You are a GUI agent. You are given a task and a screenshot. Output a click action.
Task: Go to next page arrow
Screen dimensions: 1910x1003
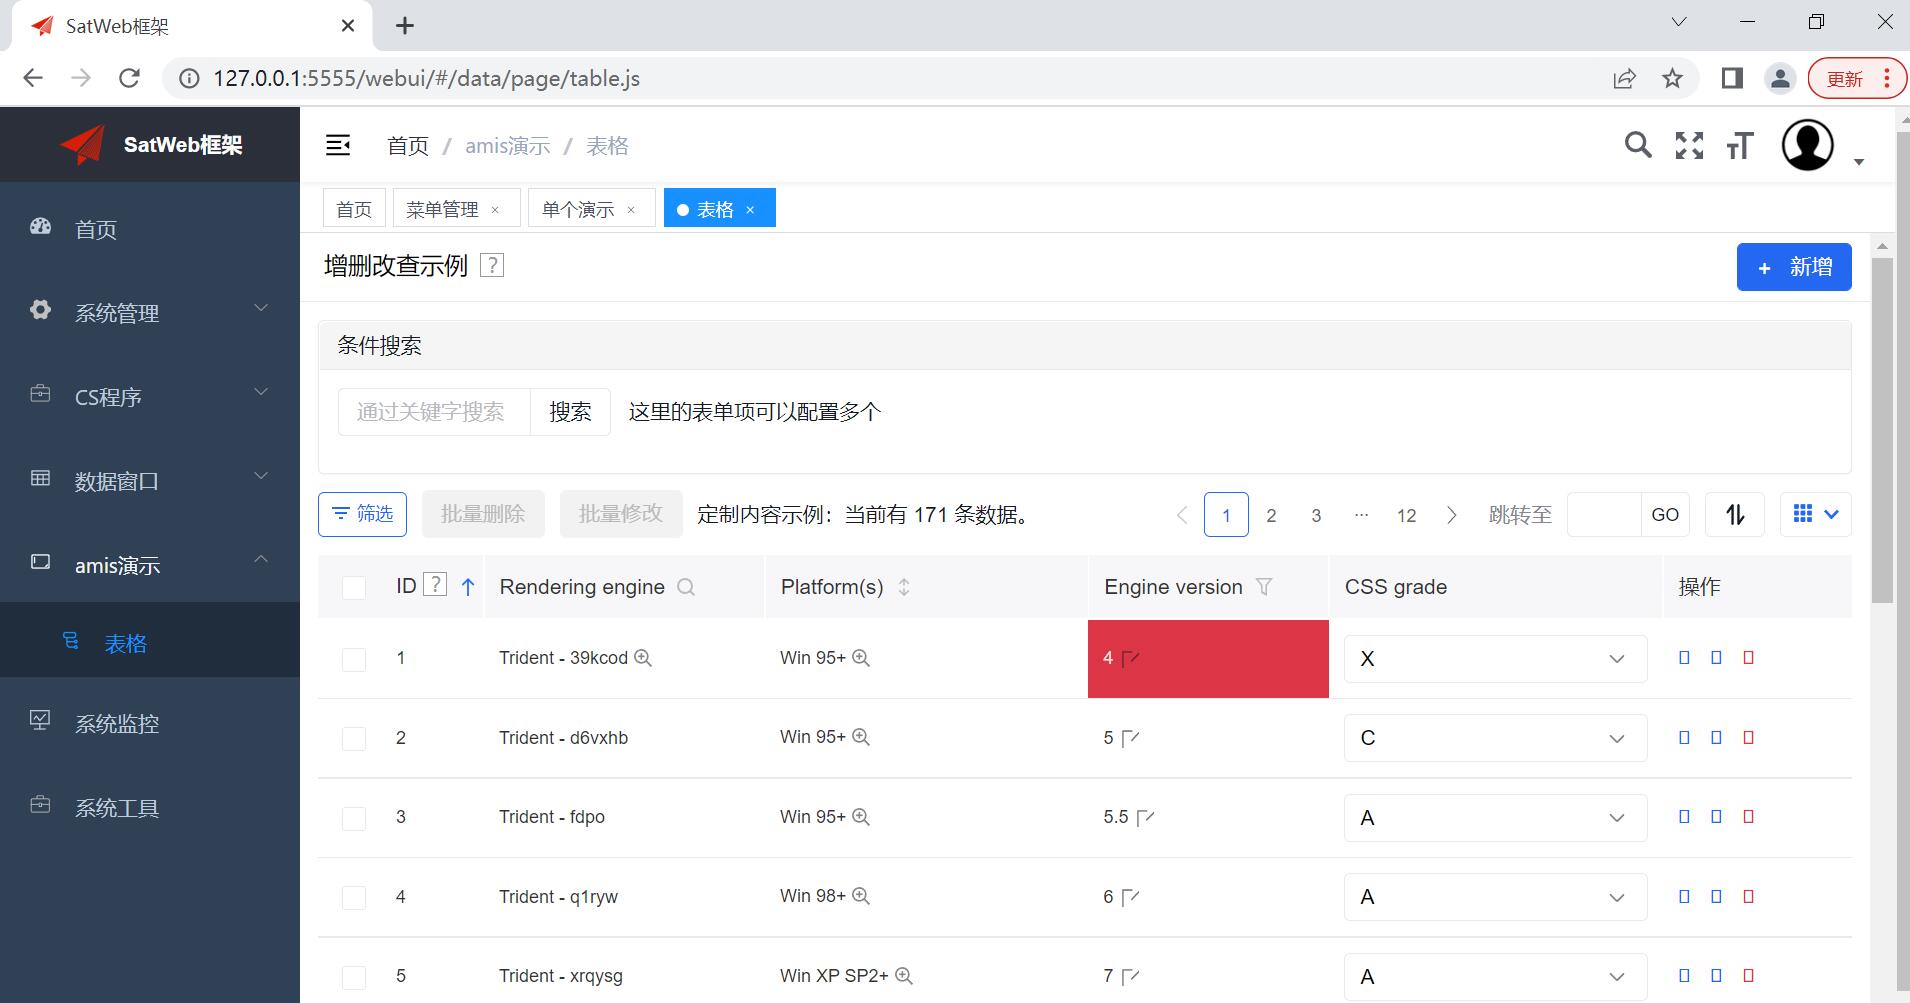pyautogui.click(x=1452, y=515)
